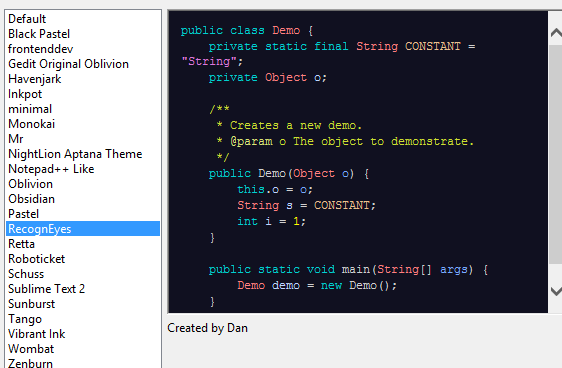Pick the minimal theme
Viewport: 562px width, 368px height.
pos(83,109)
